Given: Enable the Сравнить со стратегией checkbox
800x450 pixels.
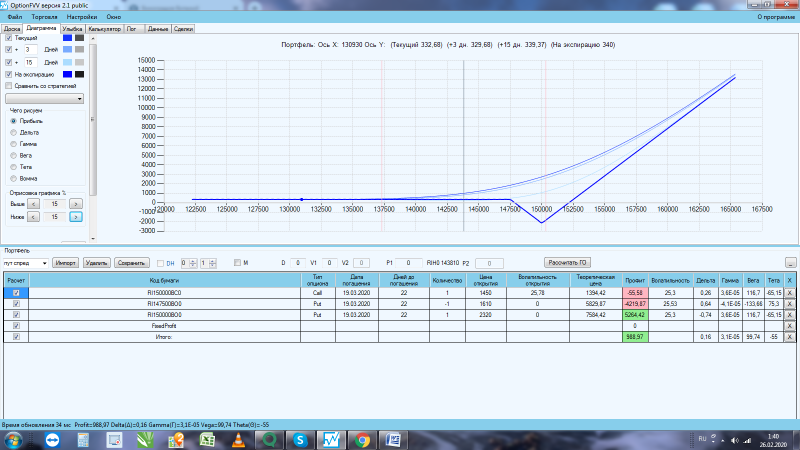Looking at the screenshot, I should (9, 86).
